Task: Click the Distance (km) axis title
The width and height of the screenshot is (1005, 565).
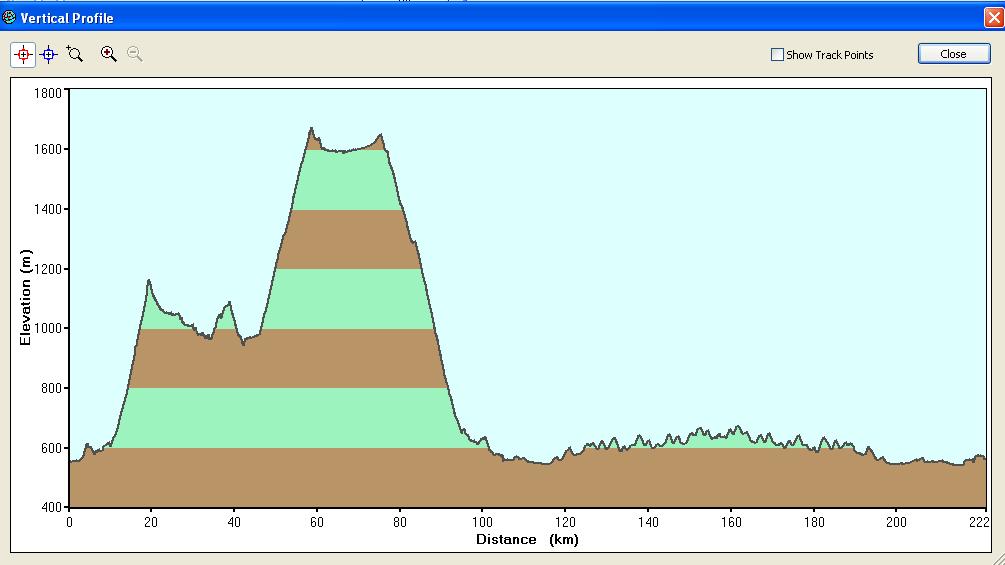Action: (x=527, y=540)
